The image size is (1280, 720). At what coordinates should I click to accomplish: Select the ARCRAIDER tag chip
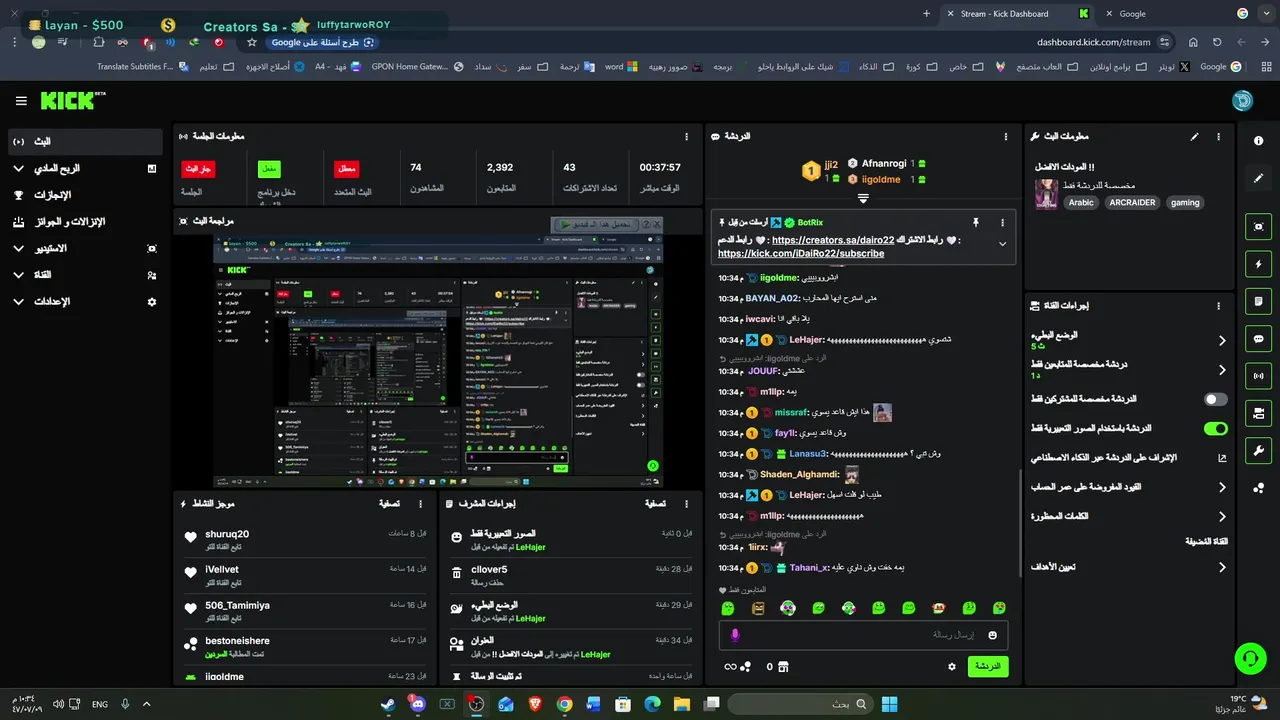[x=1132, y=202]
